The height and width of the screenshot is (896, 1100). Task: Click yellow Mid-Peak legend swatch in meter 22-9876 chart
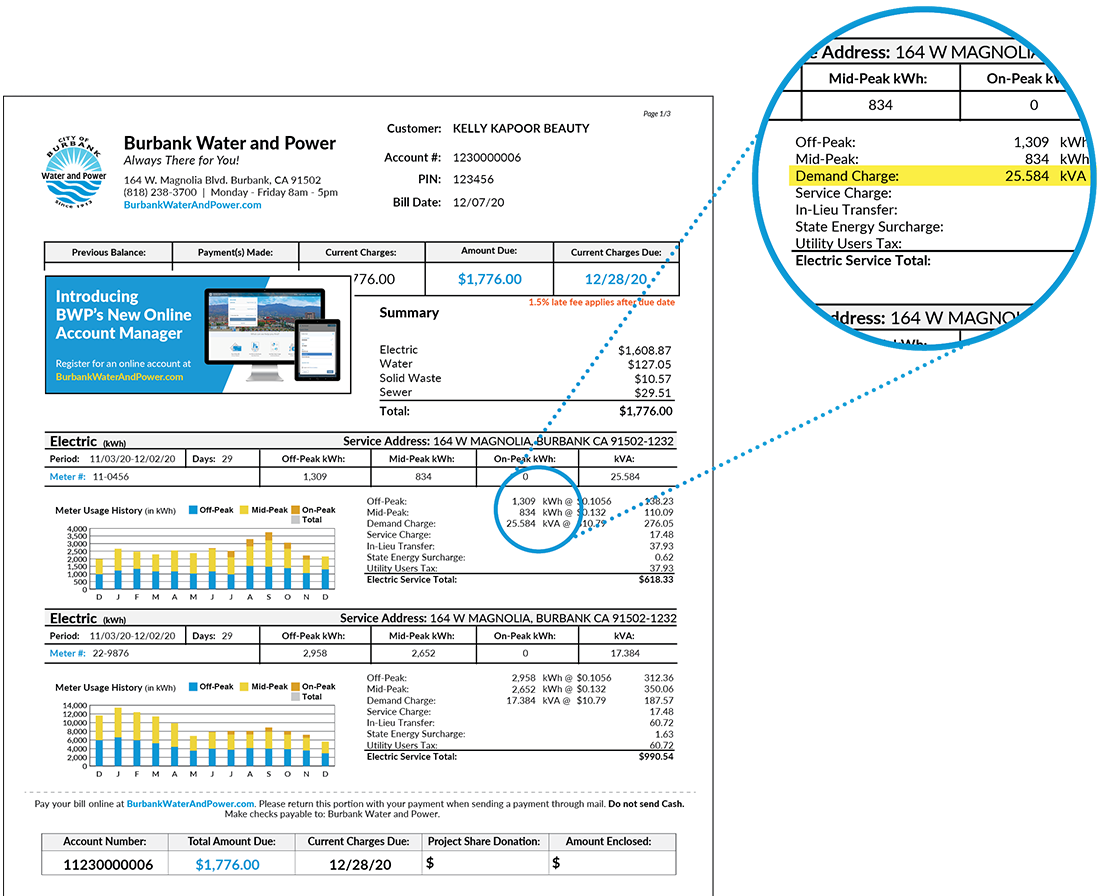(x=244, y=687)
